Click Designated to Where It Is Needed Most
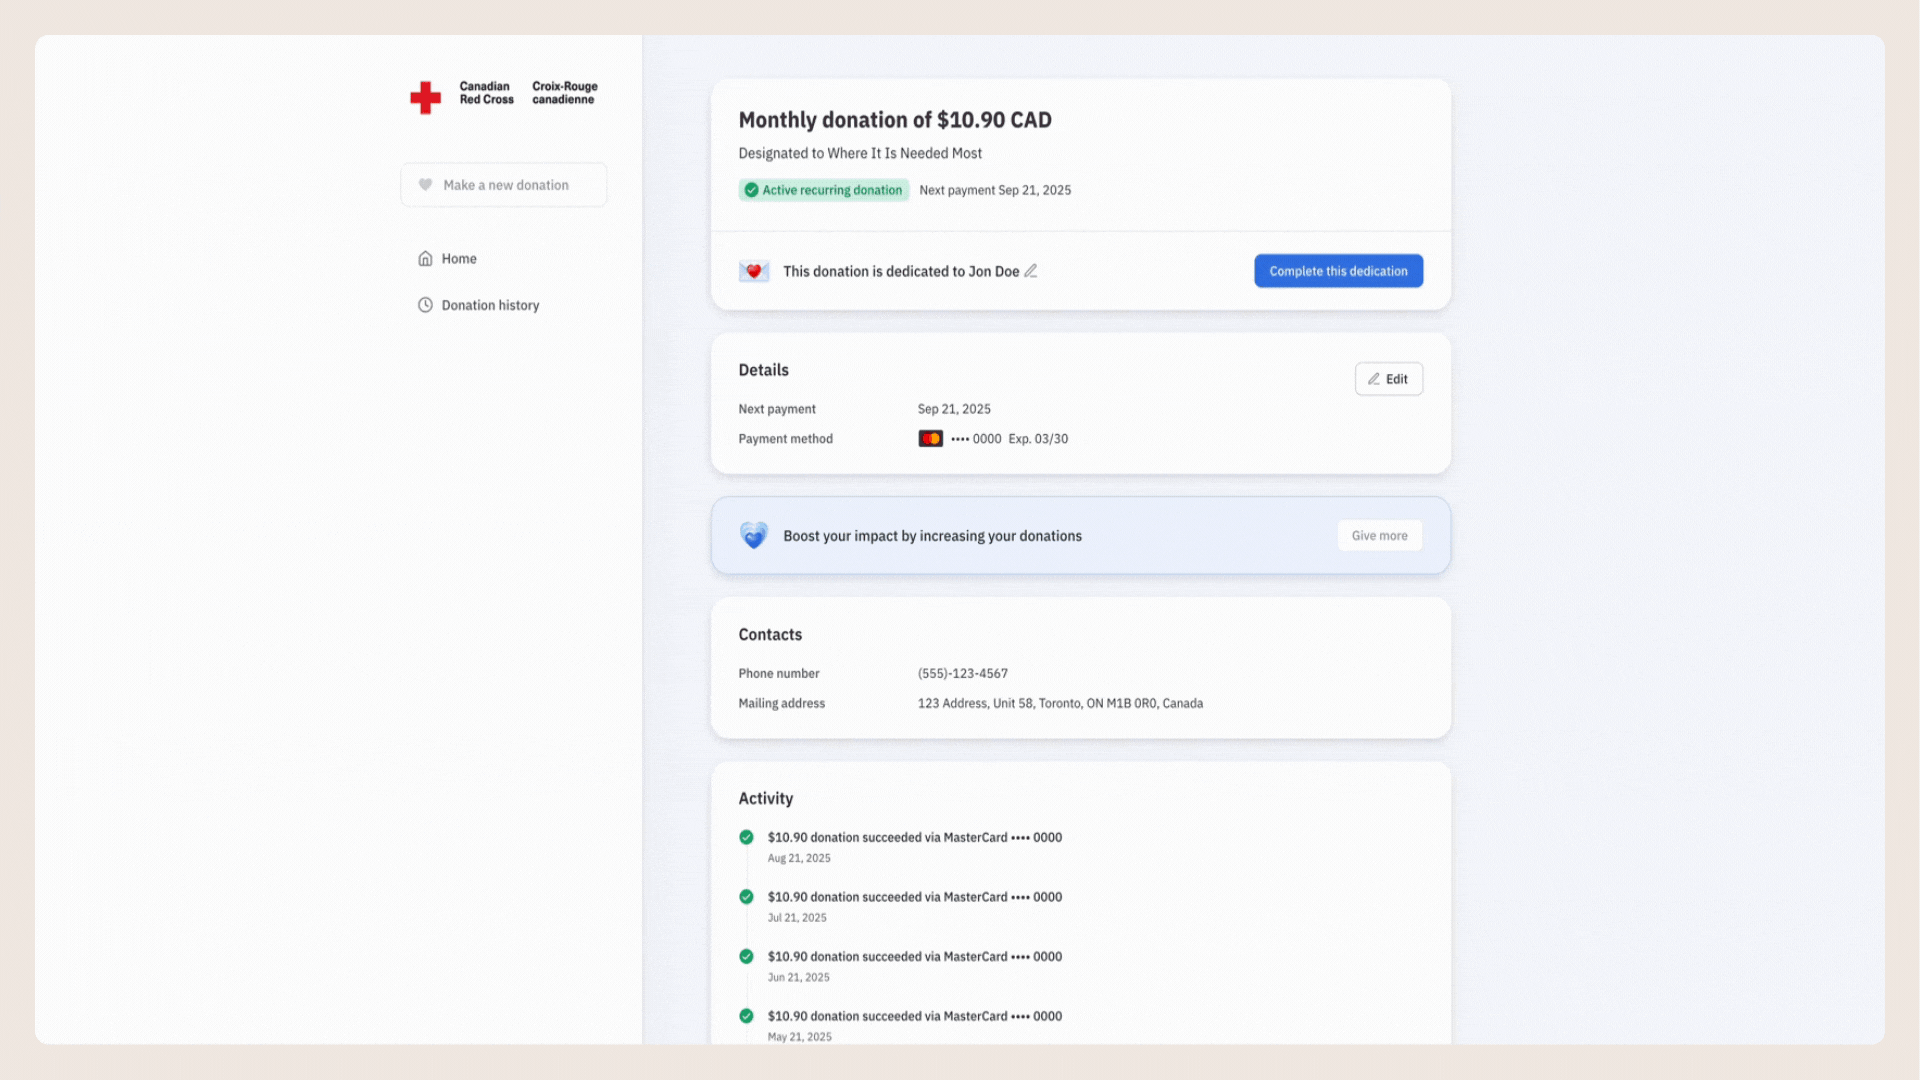 pyautogui.click(x=860, y=153)
